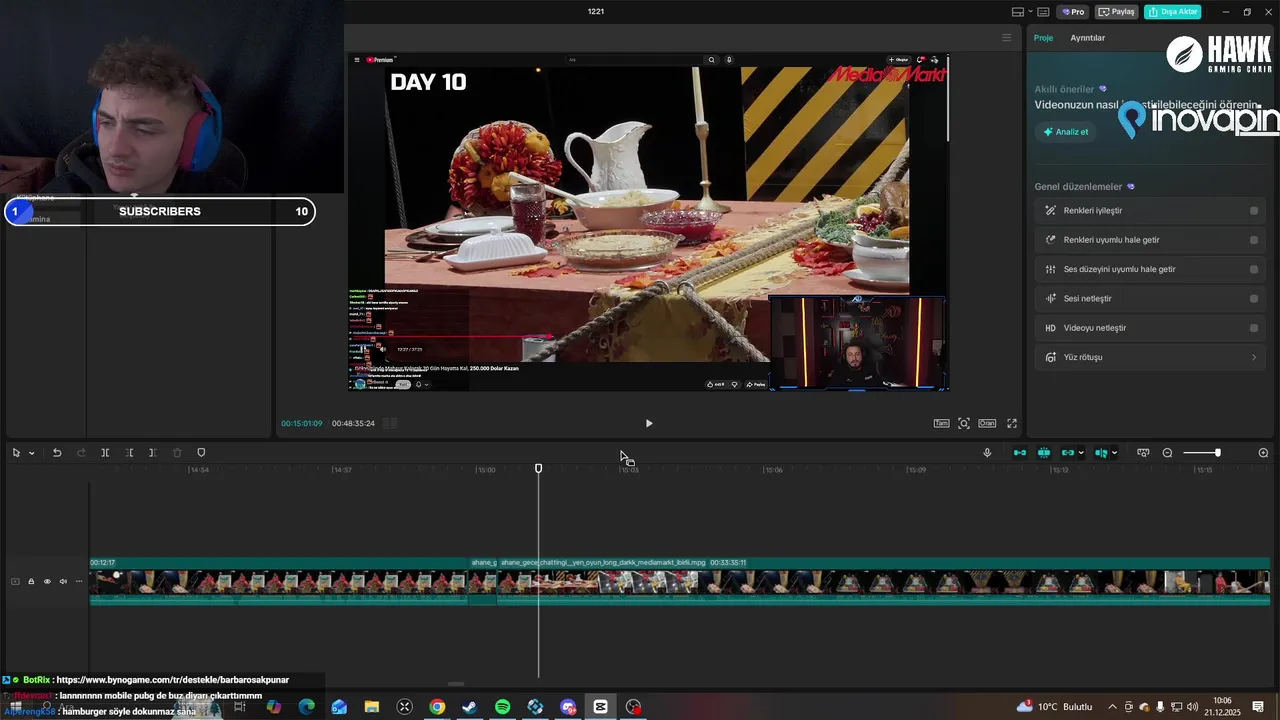Enable the Videoyu netleştir checkbox
Image resolution: width=1280 pixels, height=720 pixels.
[1254, 328]
